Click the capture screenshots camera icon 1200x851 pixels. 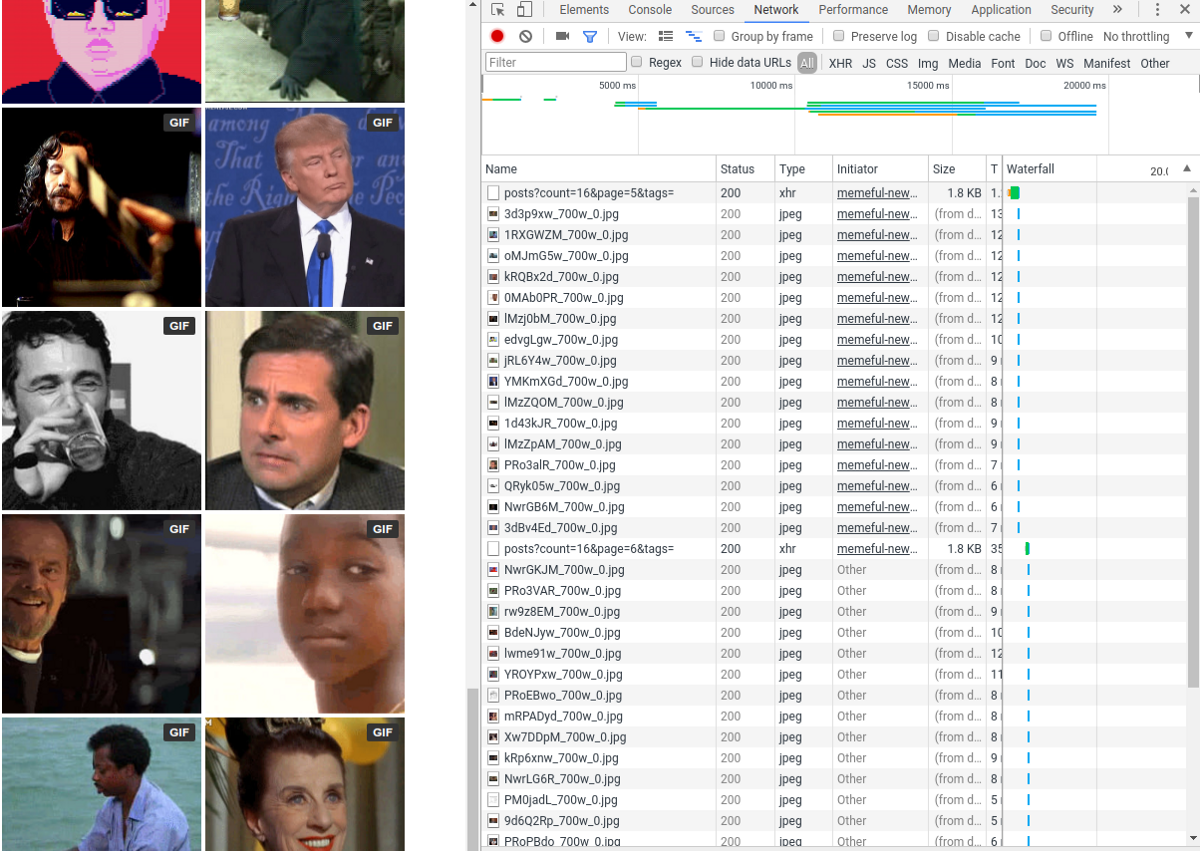click(x=562, y=36)
